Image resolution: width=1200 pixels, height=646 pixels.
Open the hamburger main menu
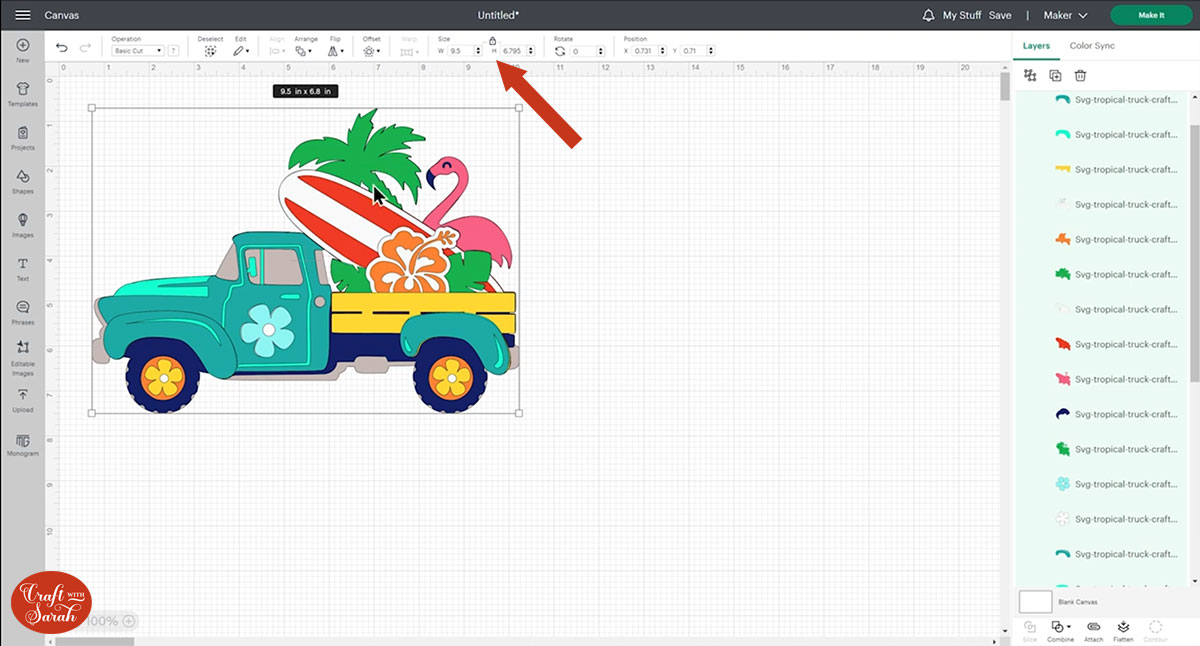tap(23, 15)
